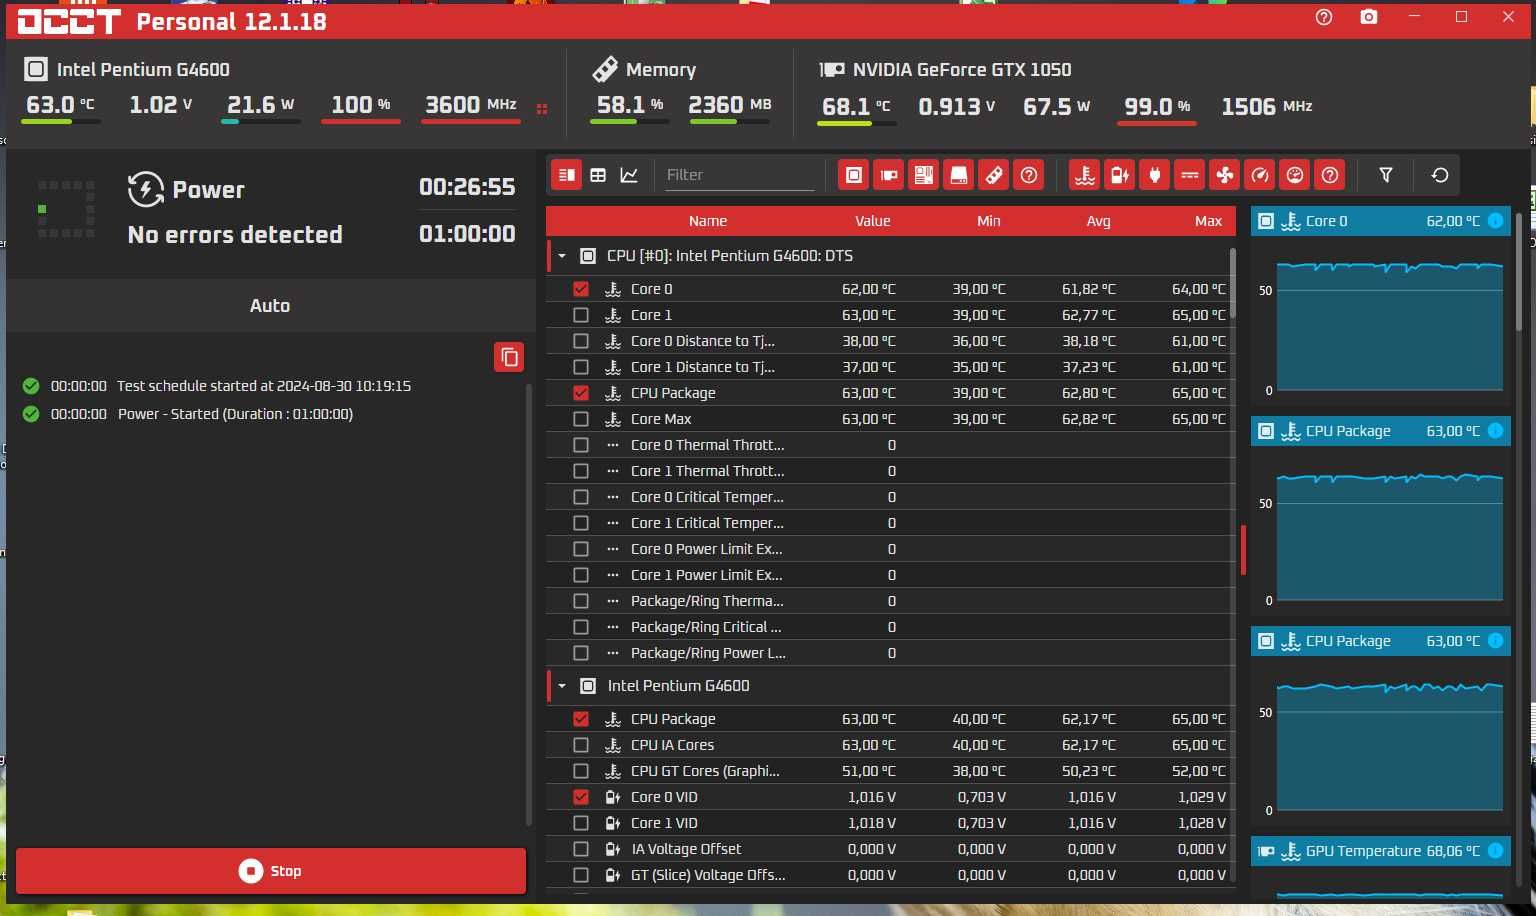Switch to the split list-and-graph view
This screenshot has height=916, width=1536.
click(x=567, y=175)
